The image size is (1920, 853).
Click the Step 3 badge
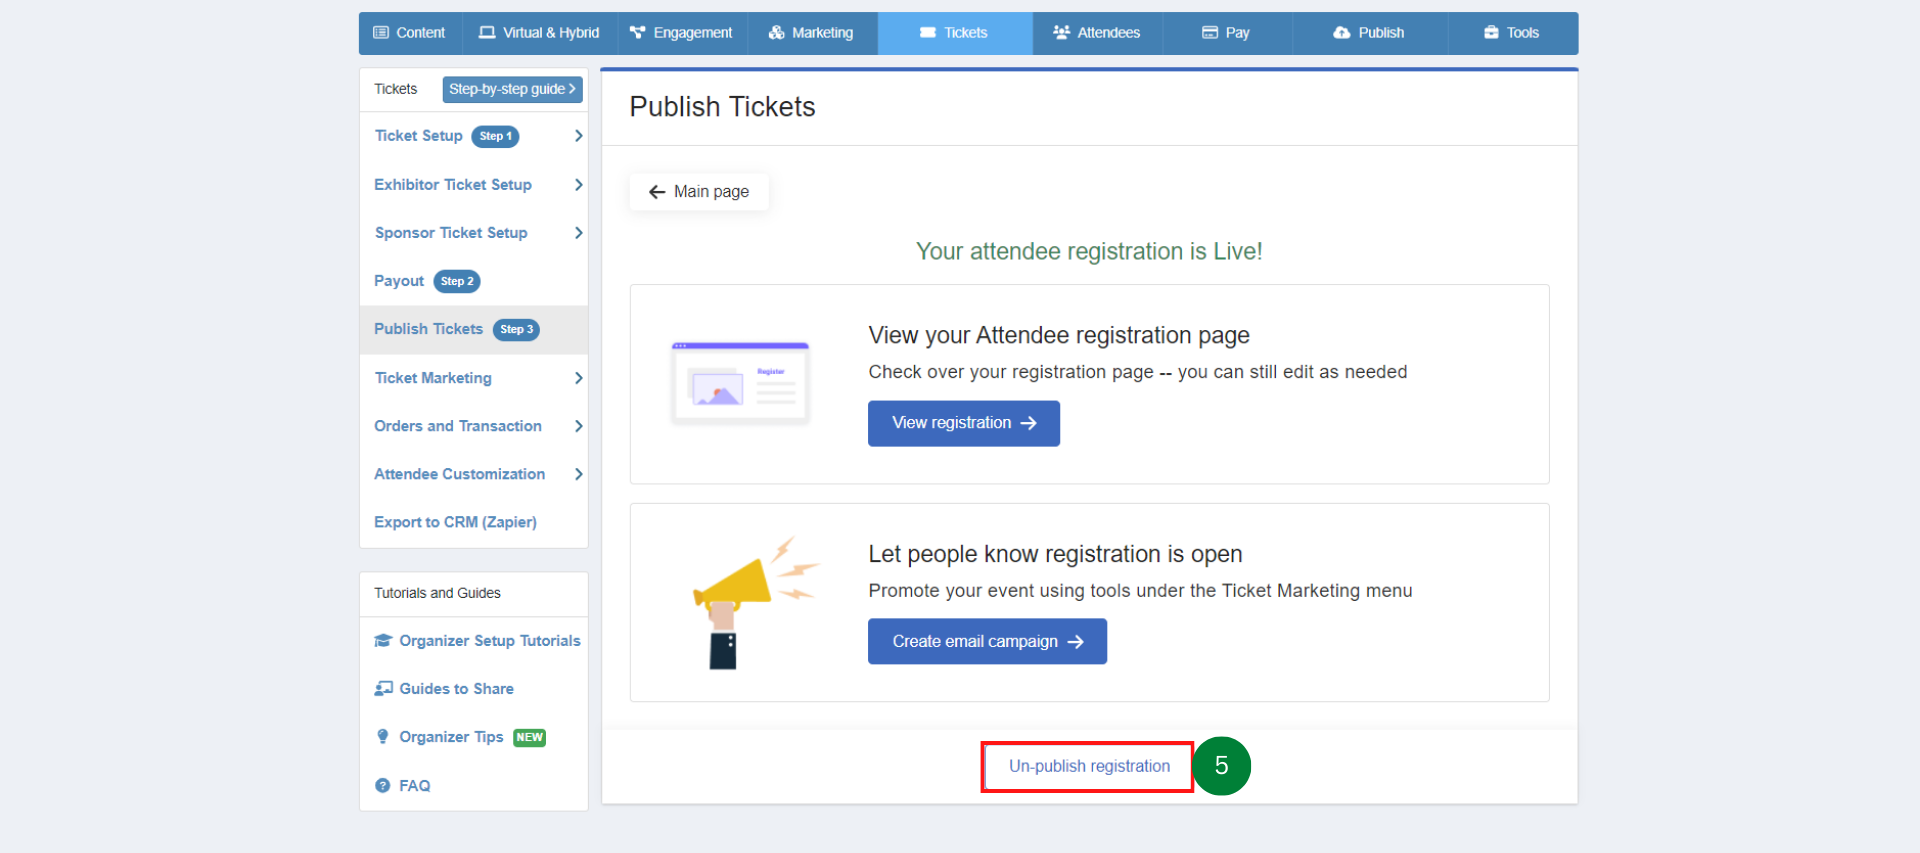516,329
